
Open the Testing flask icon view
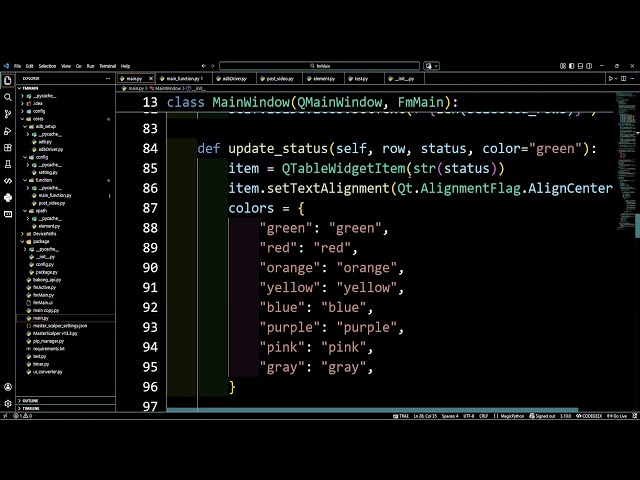pyautogui.click(x=8, y=164)
